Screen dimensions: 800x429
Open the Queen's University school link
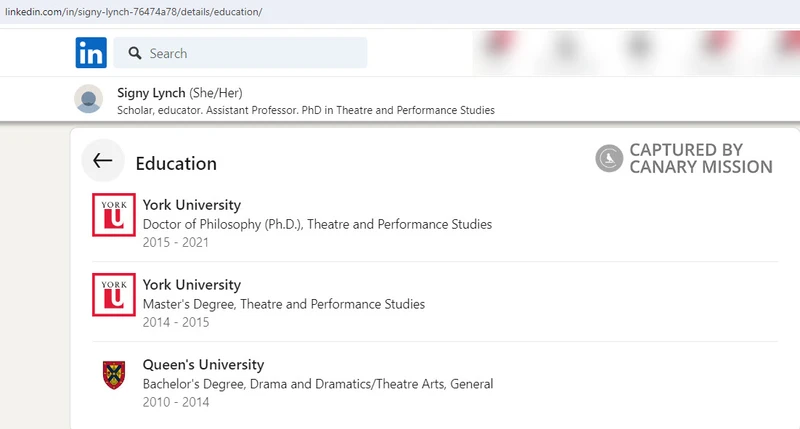tap(203, 365)
